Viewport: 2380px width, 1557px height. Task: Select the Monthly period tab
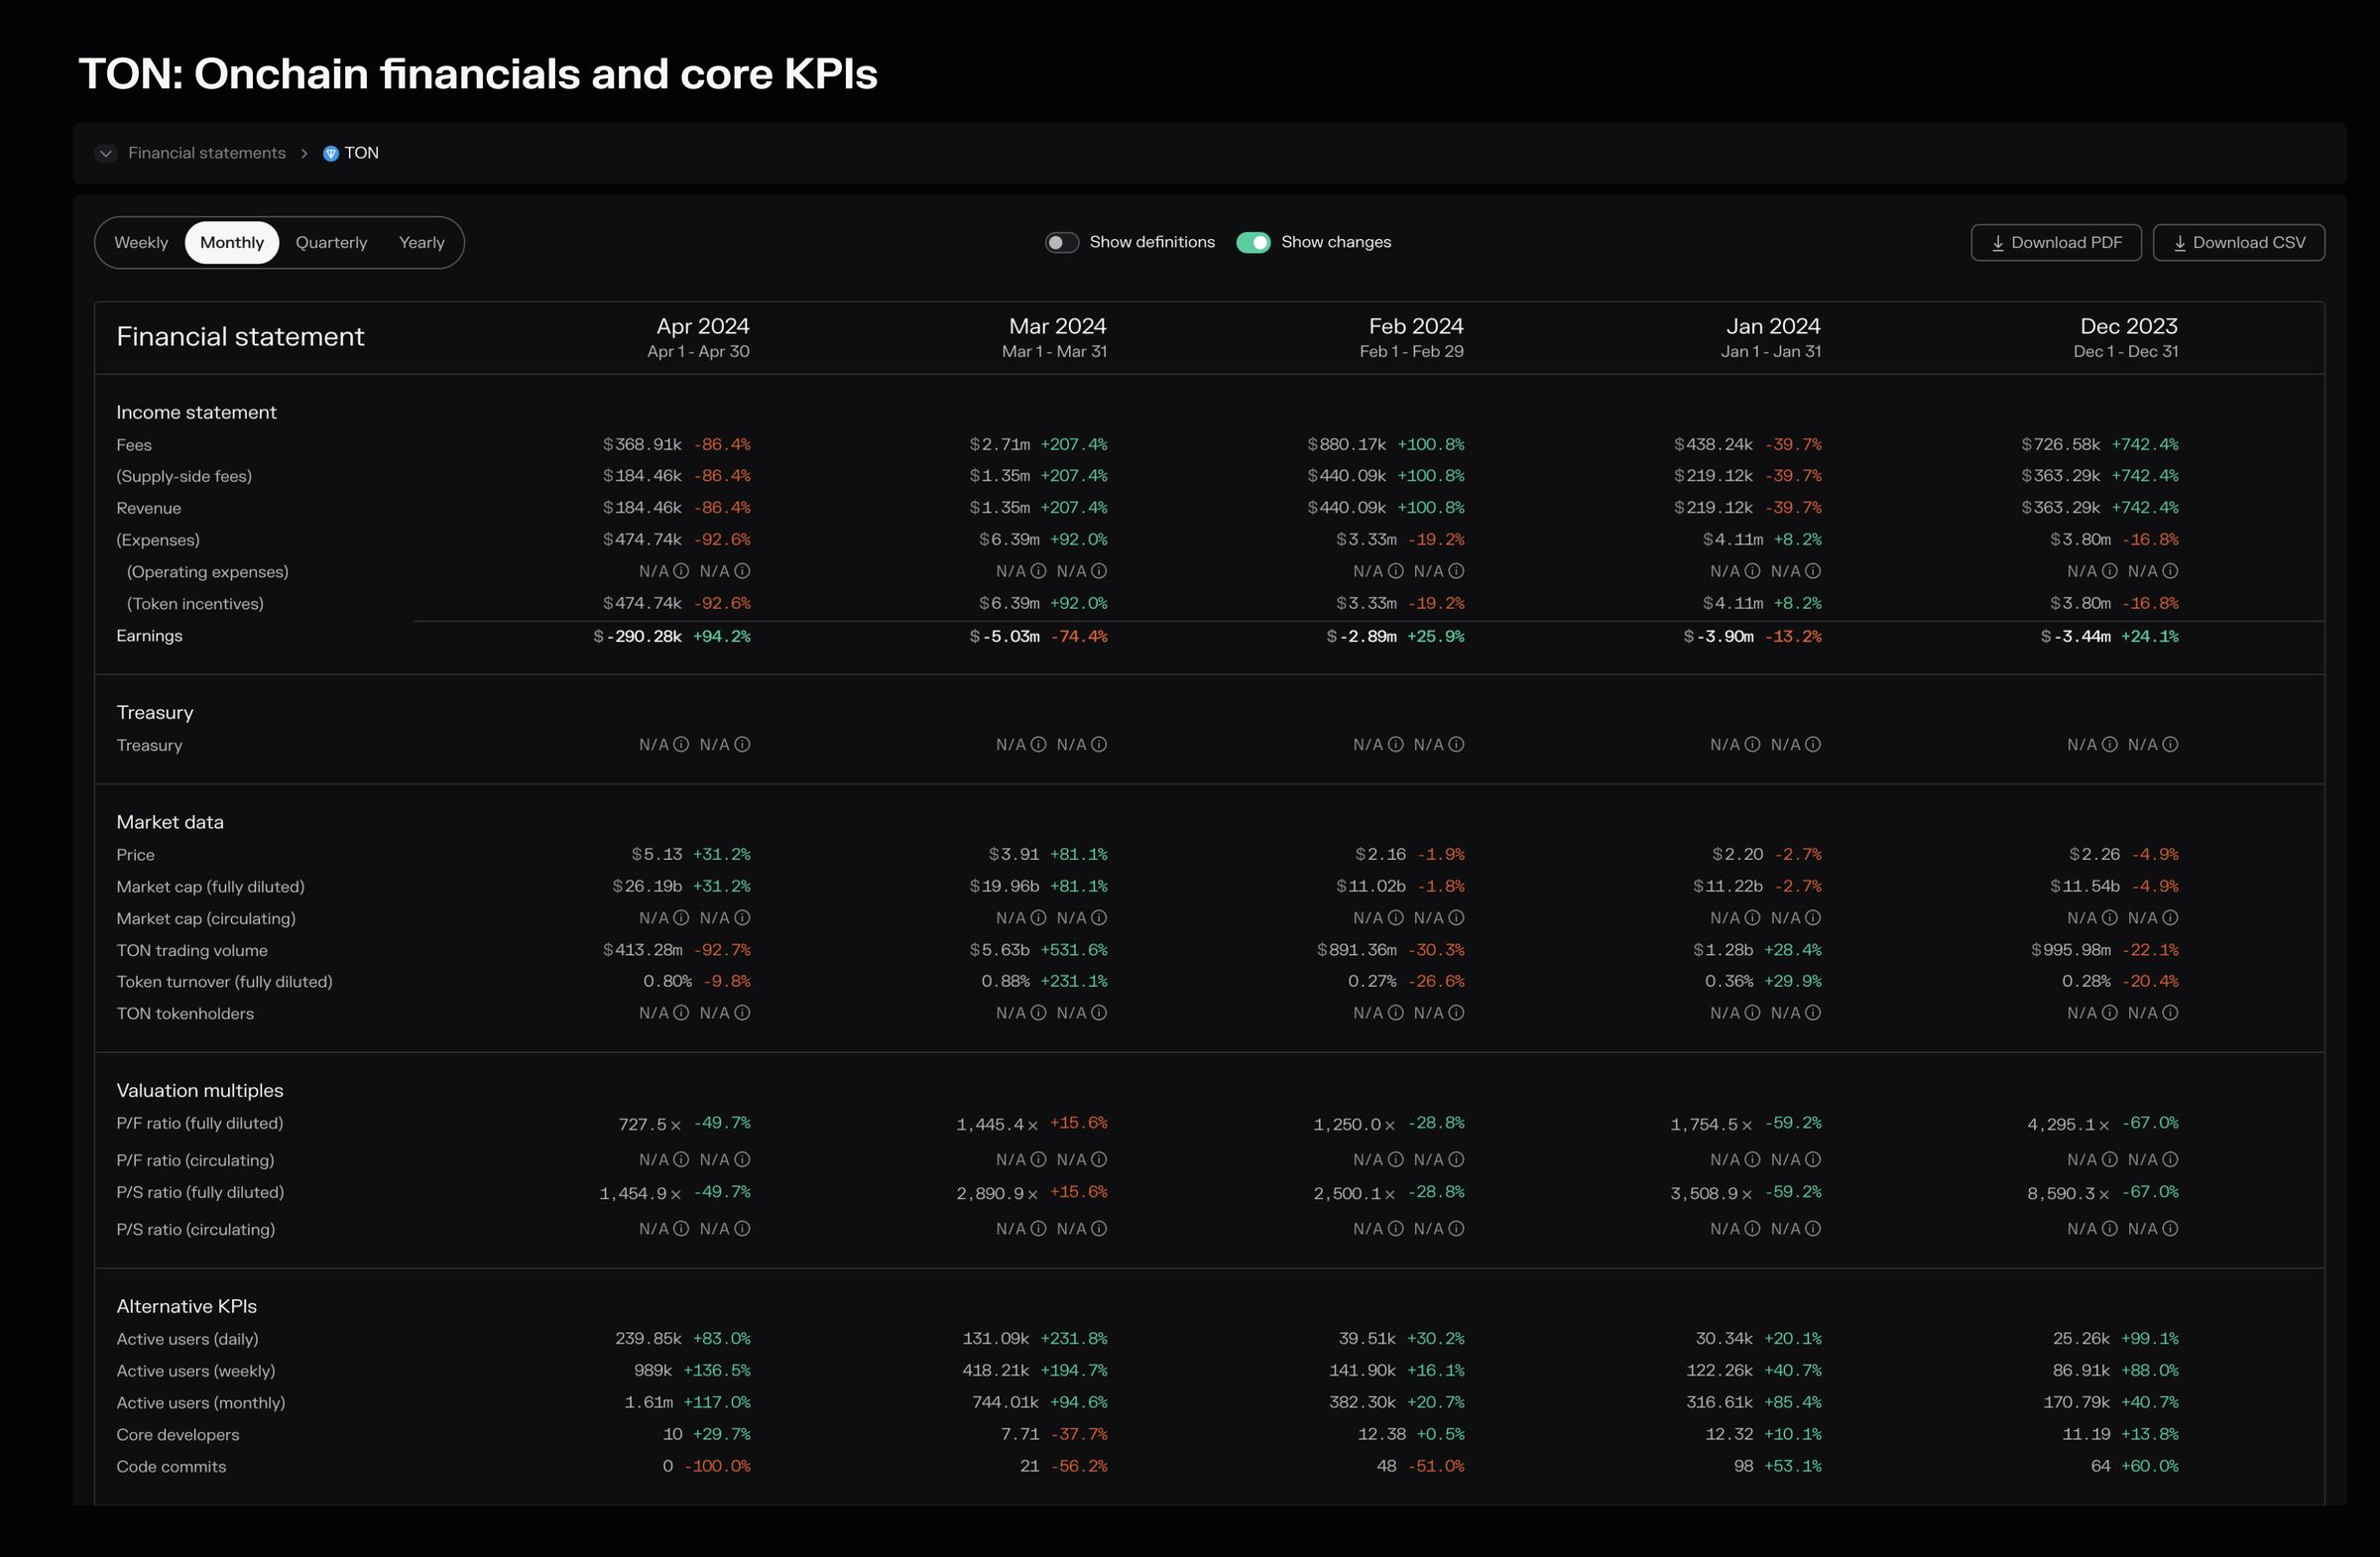click(232, 243)
